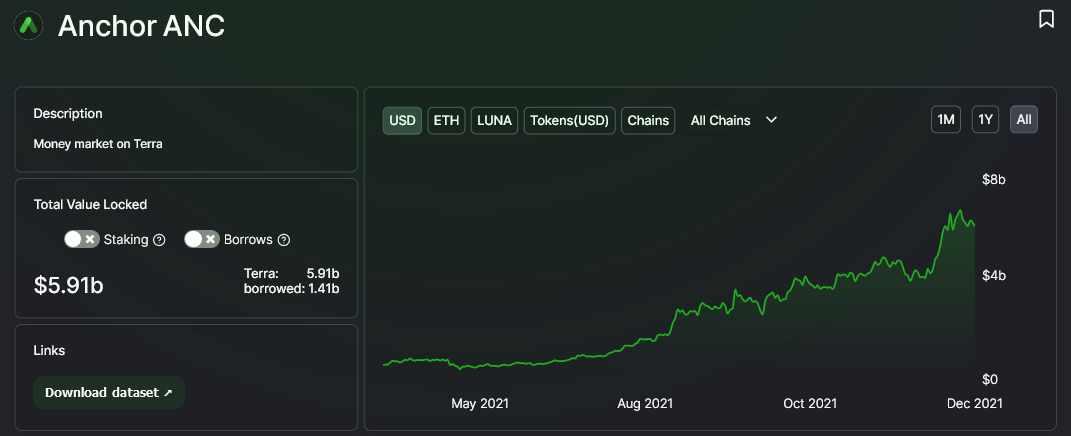Click the $4b y-axis label
Screen dimensions: 1071x436
tap(993, 275)
